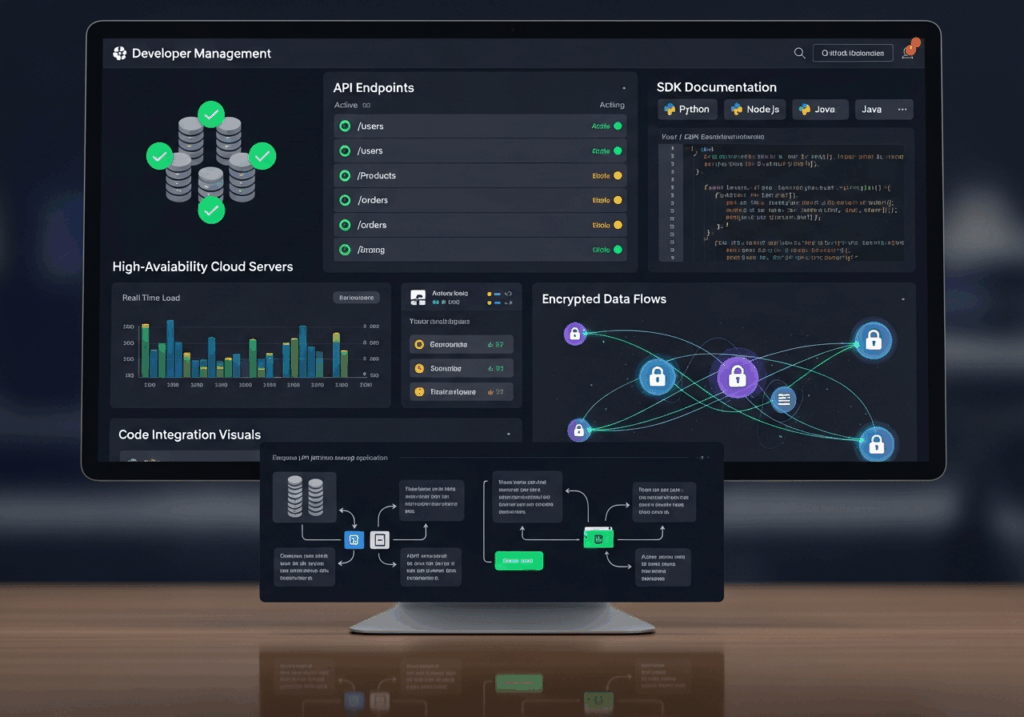Toggle the /orders endpoint yellow indicator
1024x717 pixels.
click(618, 200)
